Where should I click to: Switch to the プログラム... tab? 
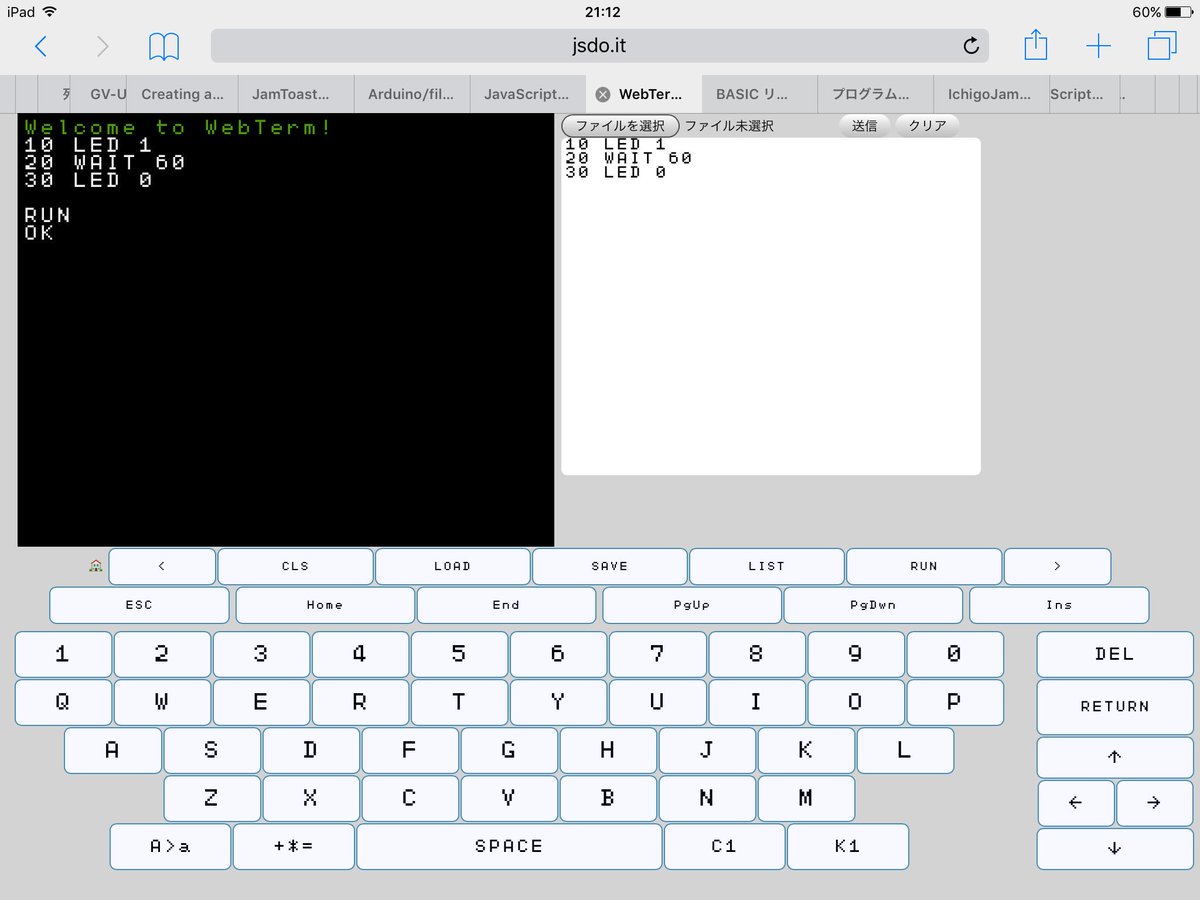876,94
